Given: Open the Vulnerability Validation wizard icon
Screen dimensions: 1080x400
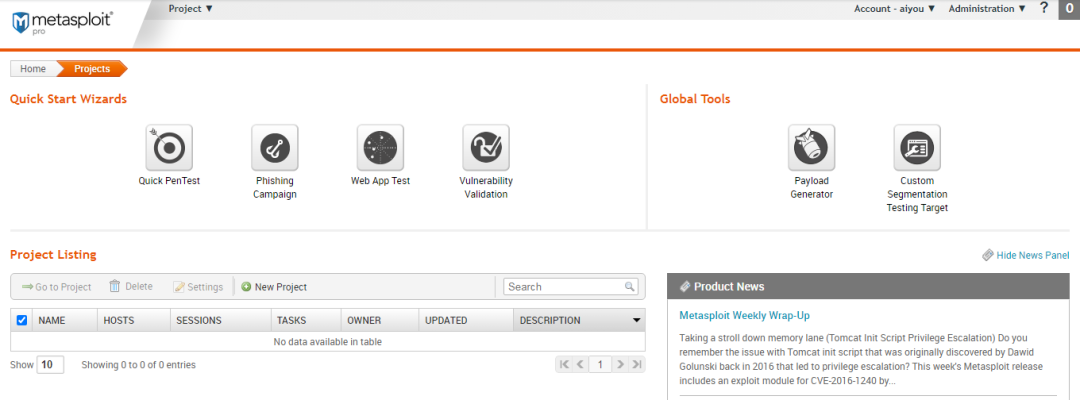Looking at the screenshot, I should [x=486, y=147].
